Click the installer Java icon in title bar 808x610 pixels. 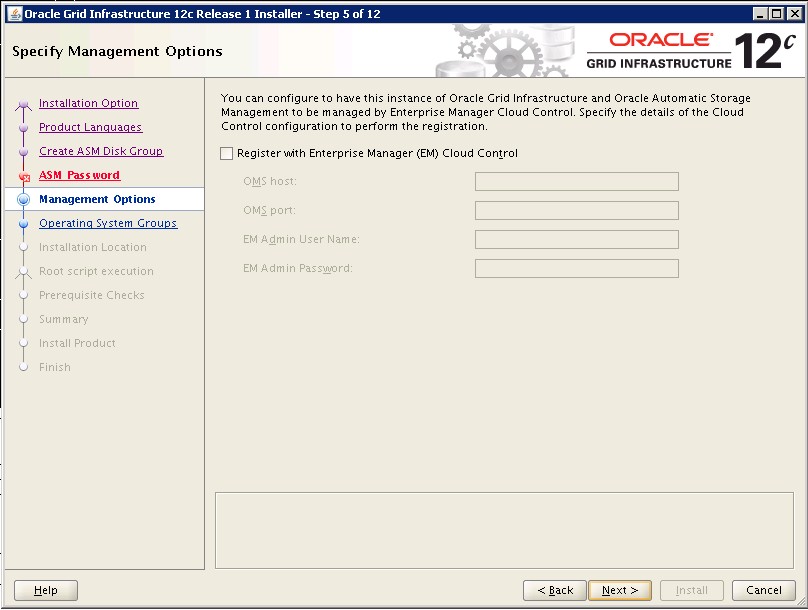click(x=15, y=14)
